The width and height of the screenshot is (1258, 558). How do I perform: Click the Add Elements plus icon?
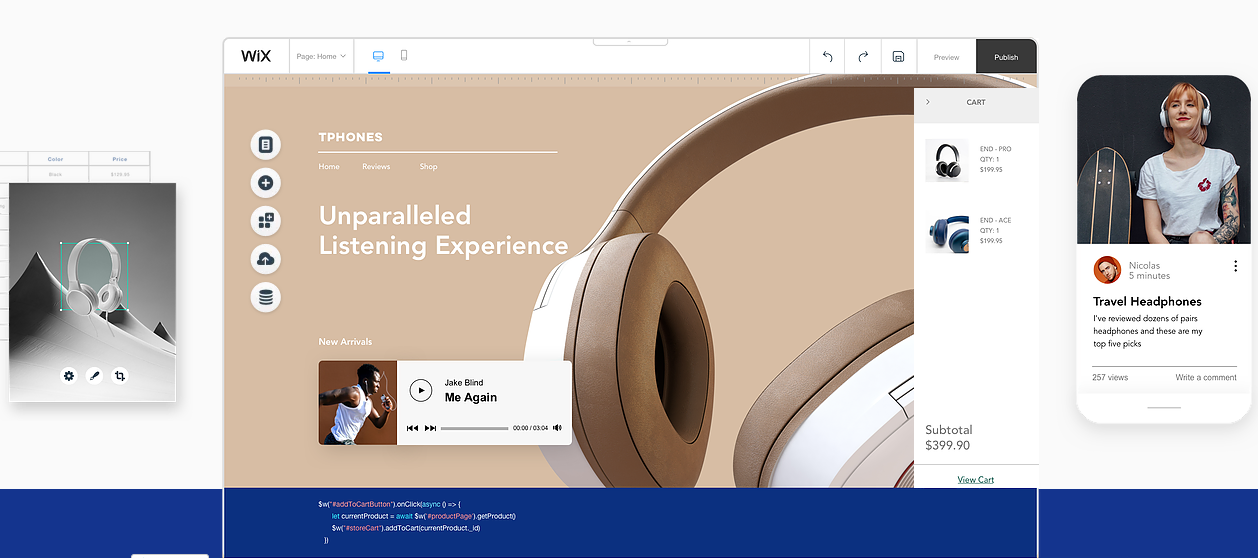click(x=265, y=183)
